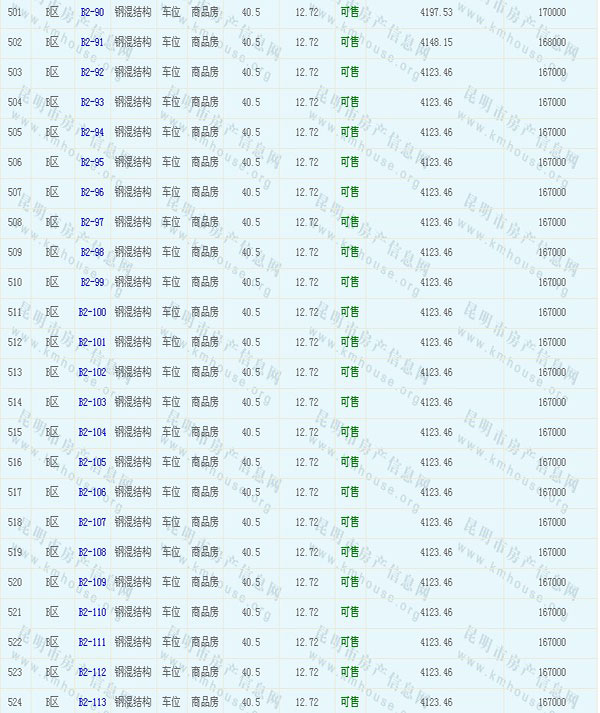Open unit B2-100 details
600x713 pixels.
[x=92, y=312]
